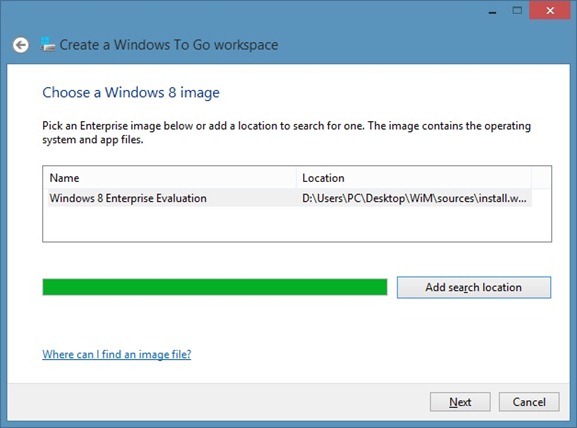Click the green search progress bar
577x428 pixels.
tap(215, 287)
